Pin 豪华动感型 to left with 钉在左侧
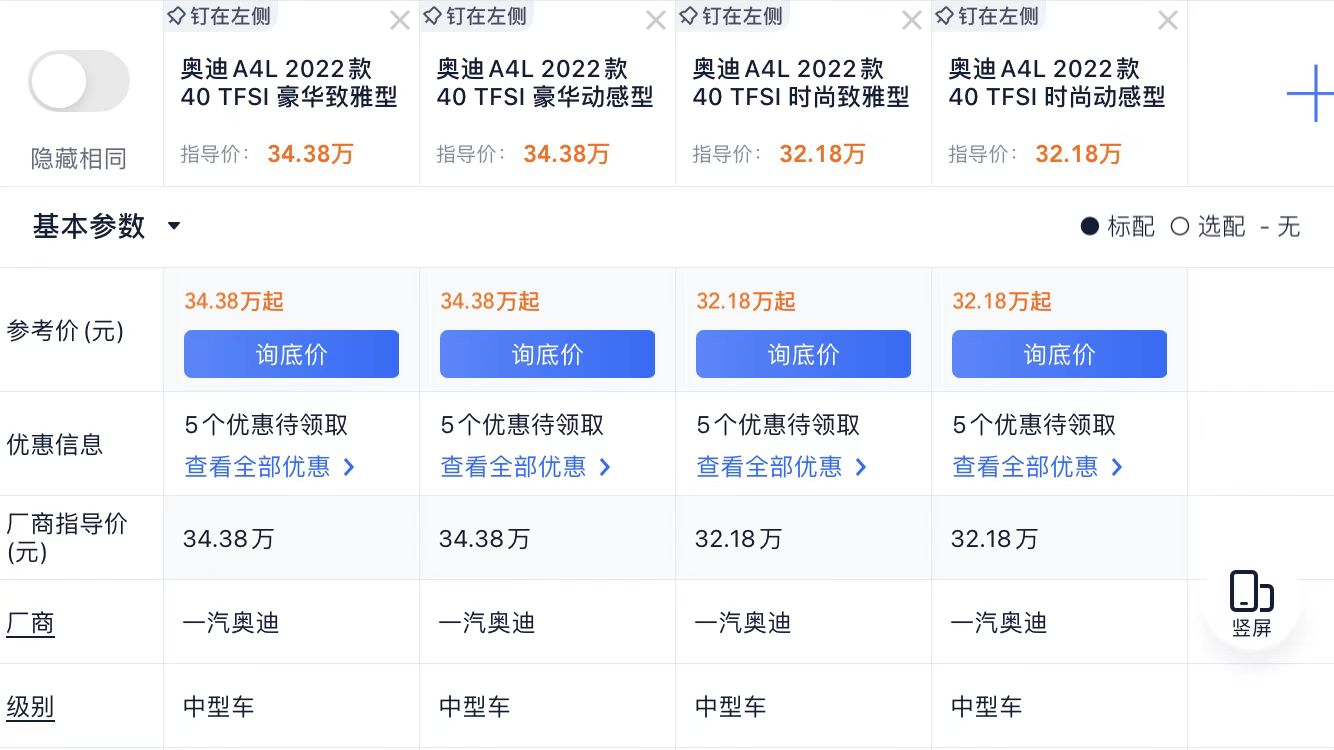1334x750 pixels. pyautogui.click(x=476, y=16)
